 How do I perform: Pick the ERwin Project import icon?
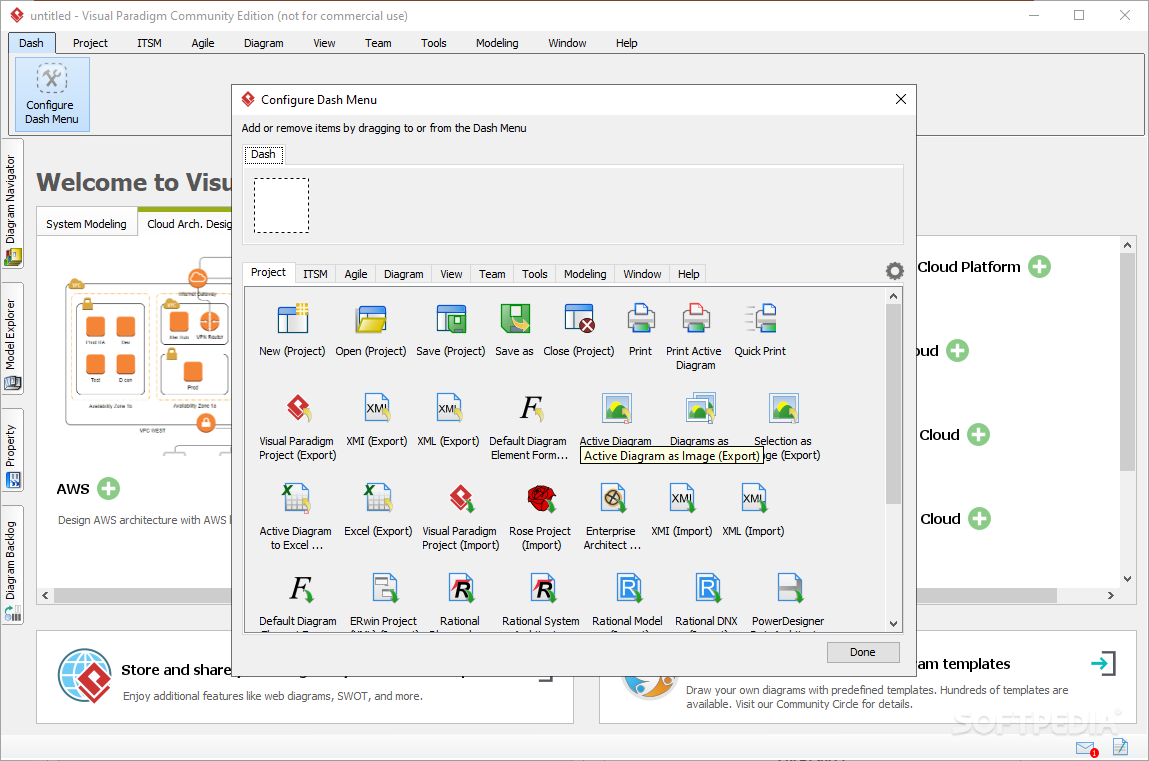click(384, 588)
